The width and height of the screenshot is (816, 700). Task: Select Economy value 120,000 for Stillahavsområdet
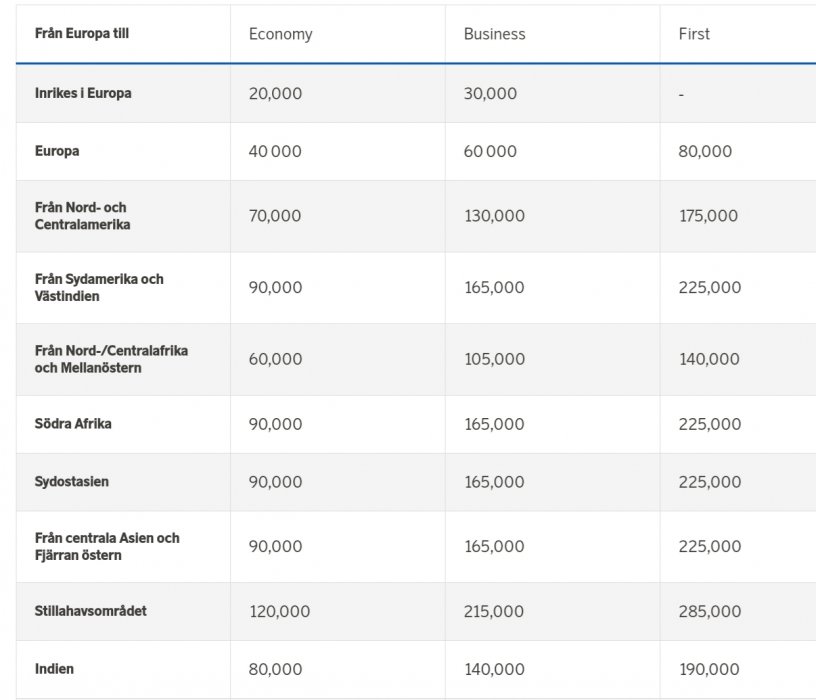[279, 612]
